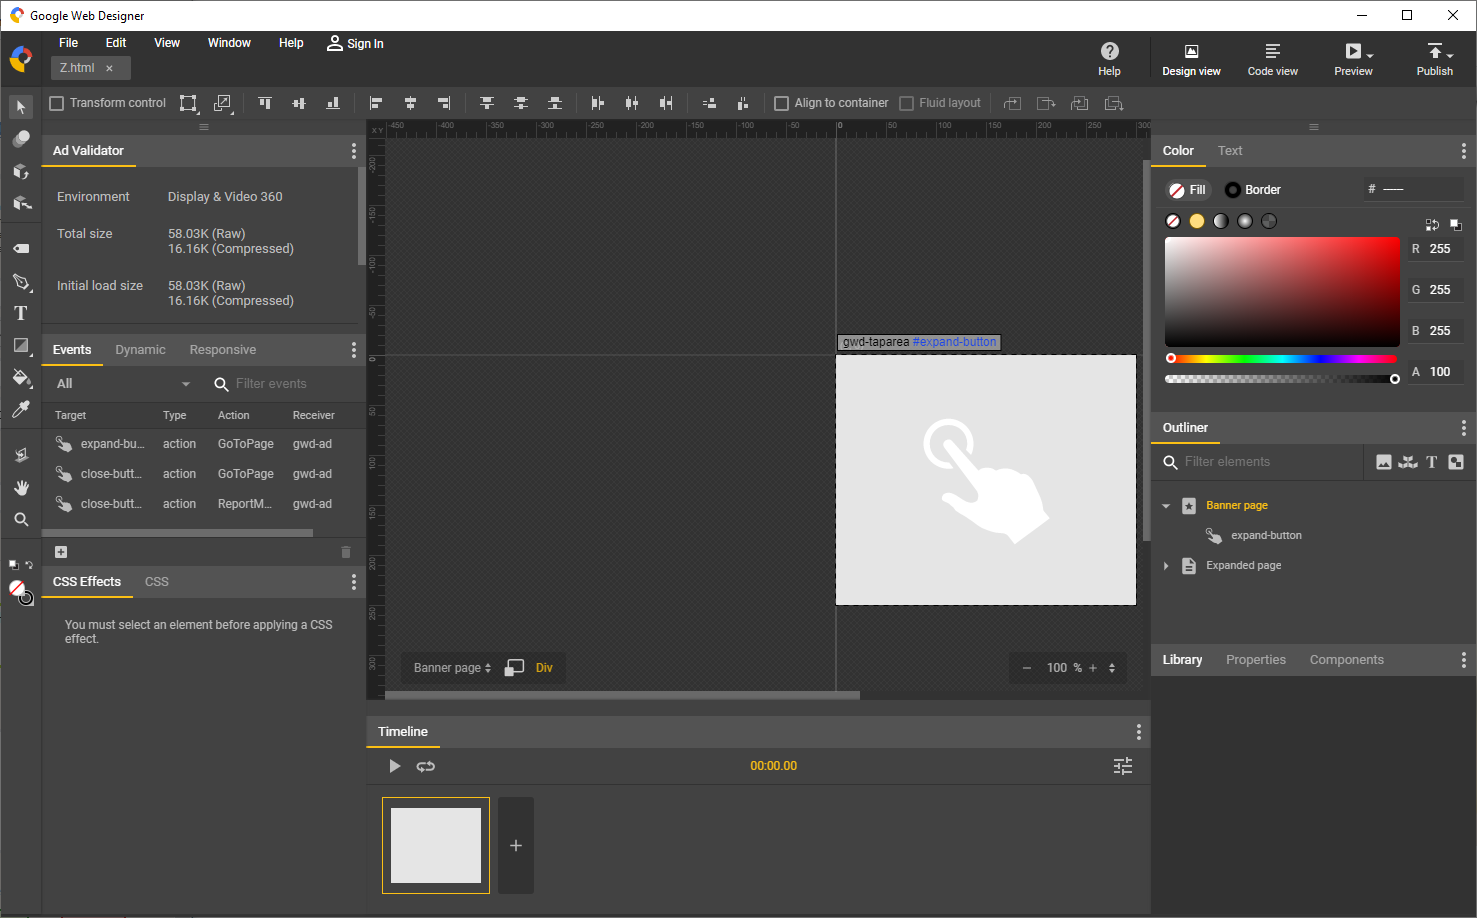The image size is (1477, 918).
Task: Add a new keyframe in timeline
Action: point(516,846)
